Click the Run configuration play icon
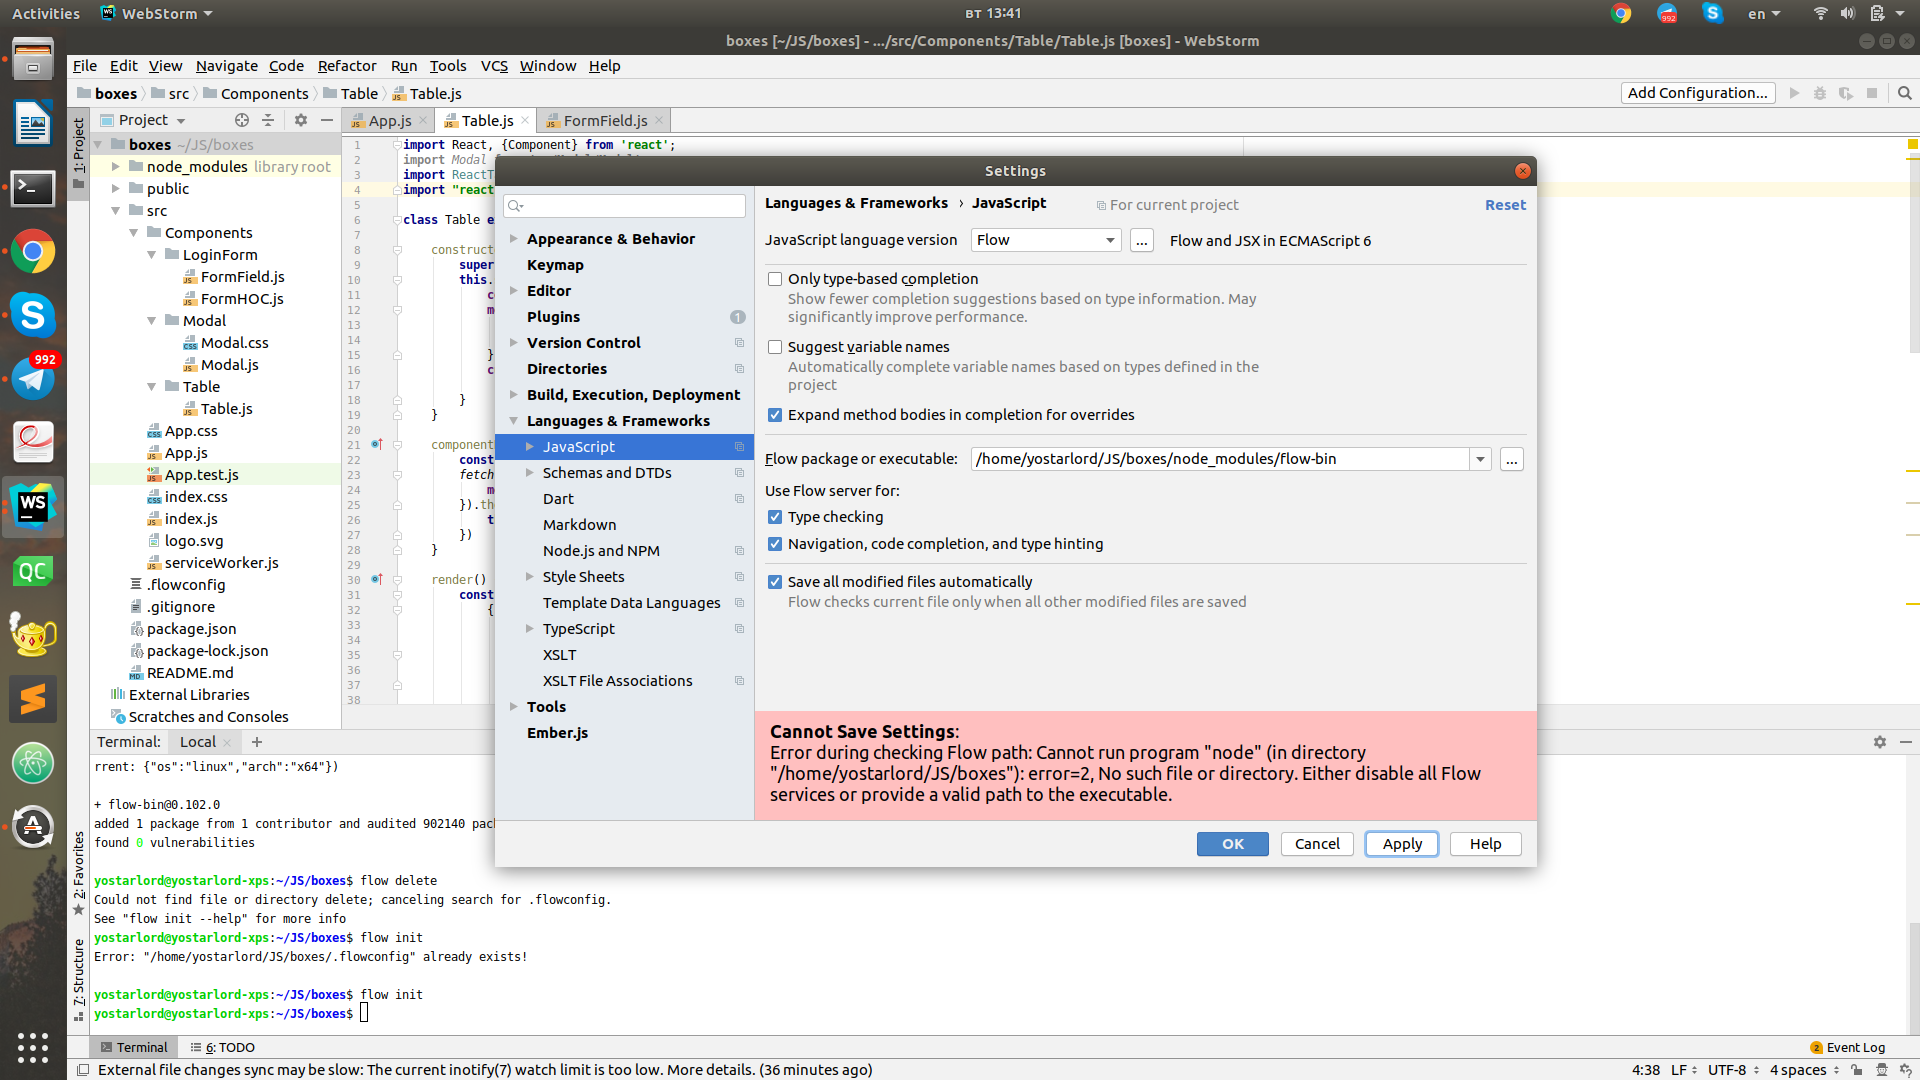The image size is (1920, 1080). click(x=1795, y=93)
